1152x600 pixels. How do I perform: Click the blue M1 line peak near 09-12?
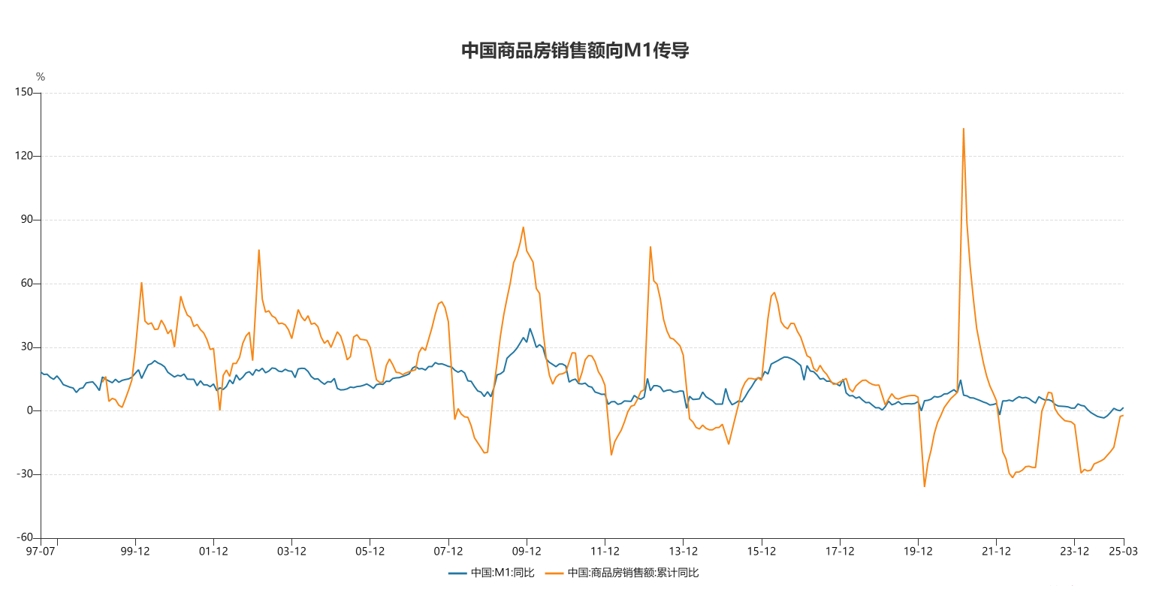[x=530, y=329]
